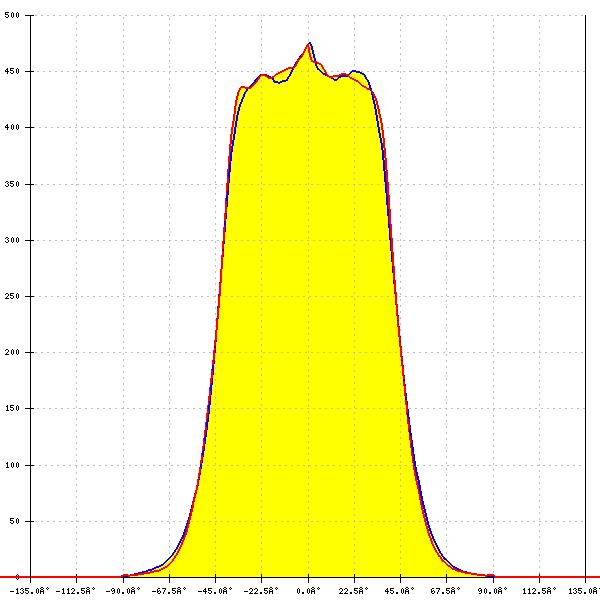600x600 pixels.
Task: Click the 500 y-axis label
Action: pos(11,15)
